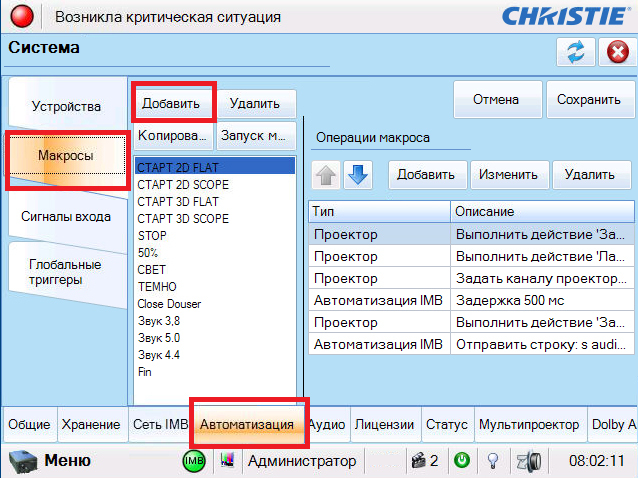The height and width of the screenshot is (478, 638).
Task: Switch to the Общие tab
Action: point(29,424)
